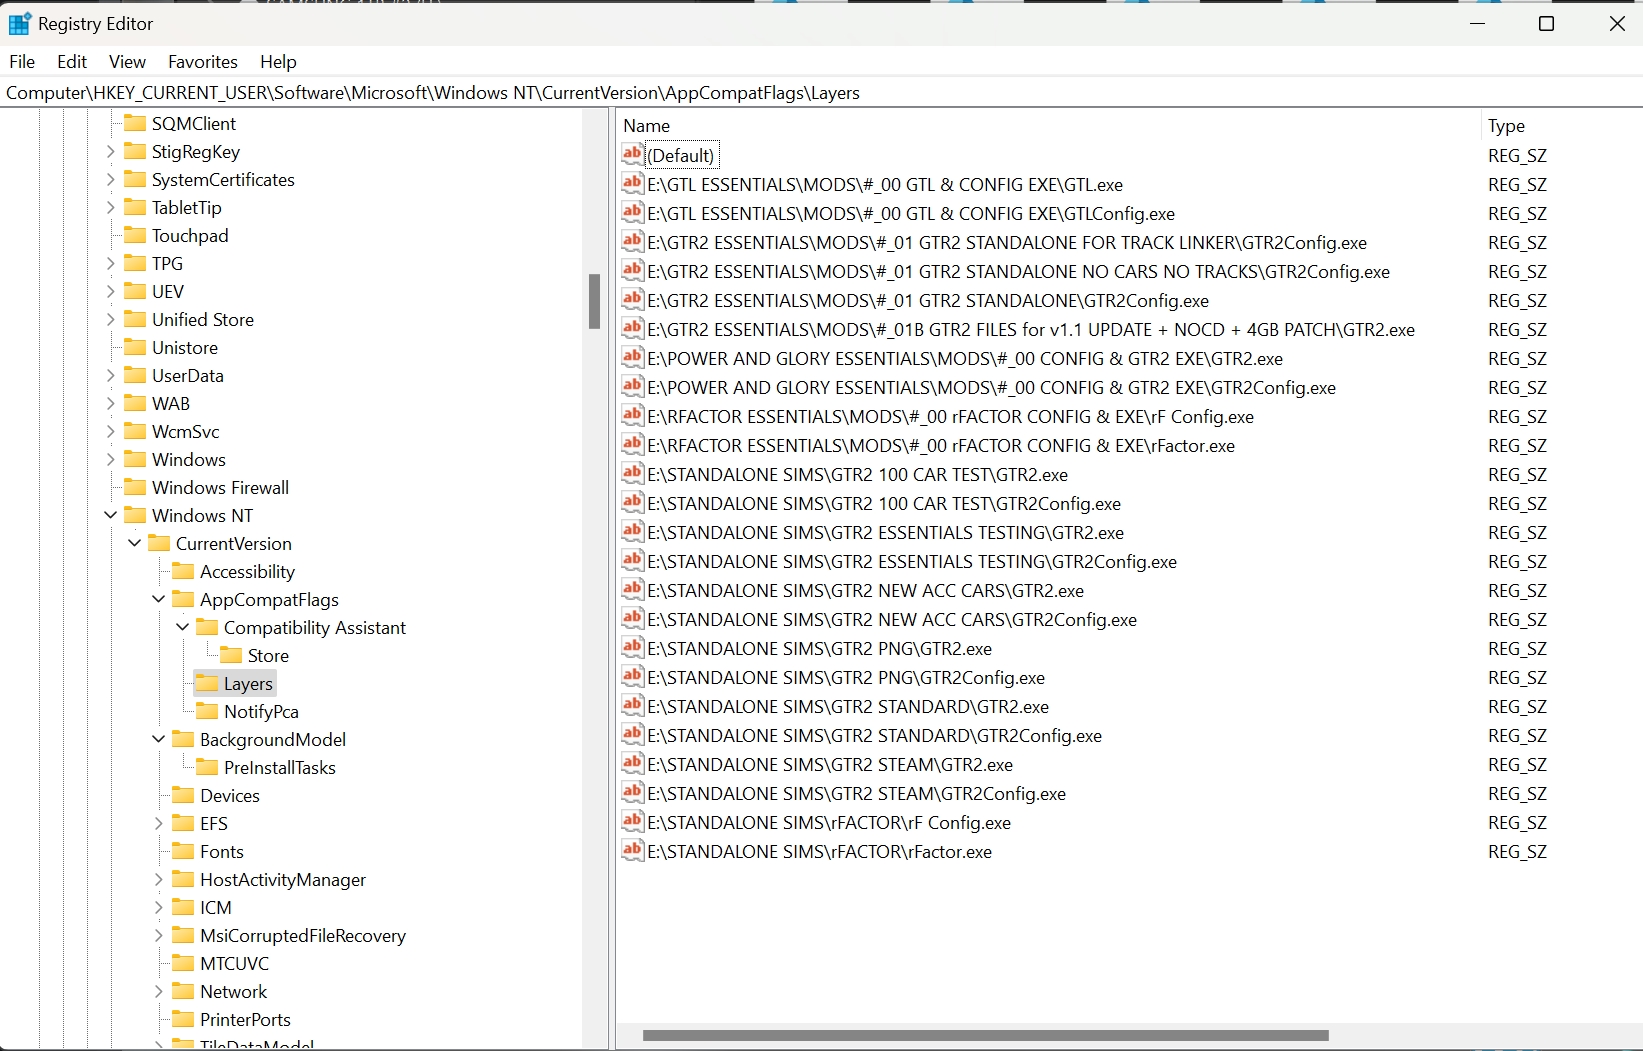Expand the SystemCertificates key

point(110,180)
